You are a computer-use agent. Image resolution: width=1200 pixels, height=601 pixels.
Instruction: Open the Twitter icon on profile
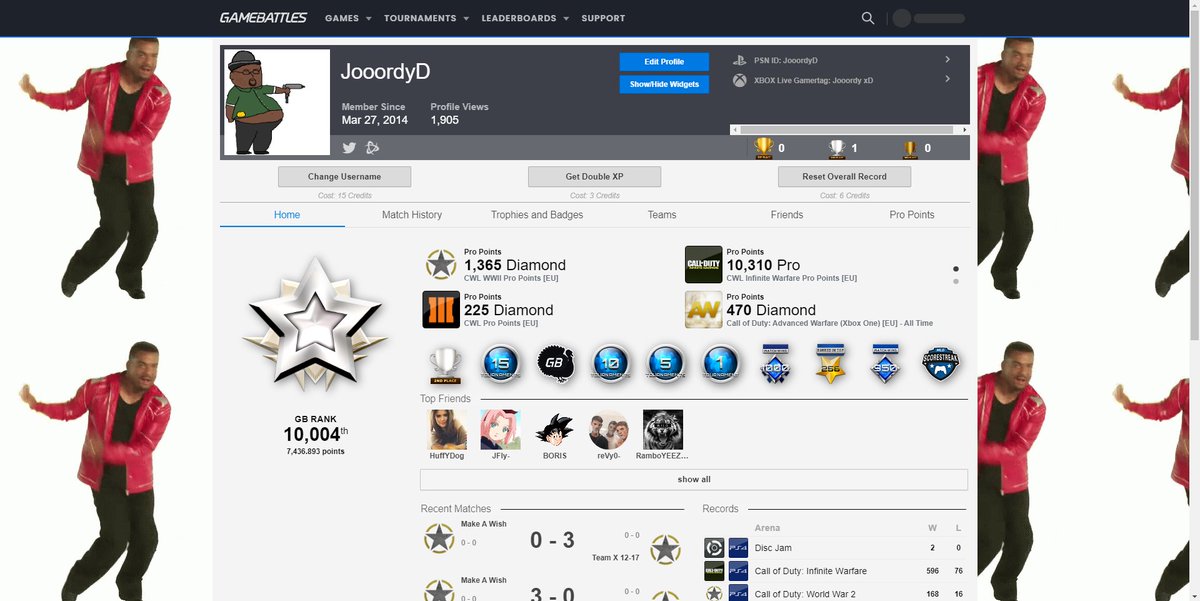pos(349,148)
